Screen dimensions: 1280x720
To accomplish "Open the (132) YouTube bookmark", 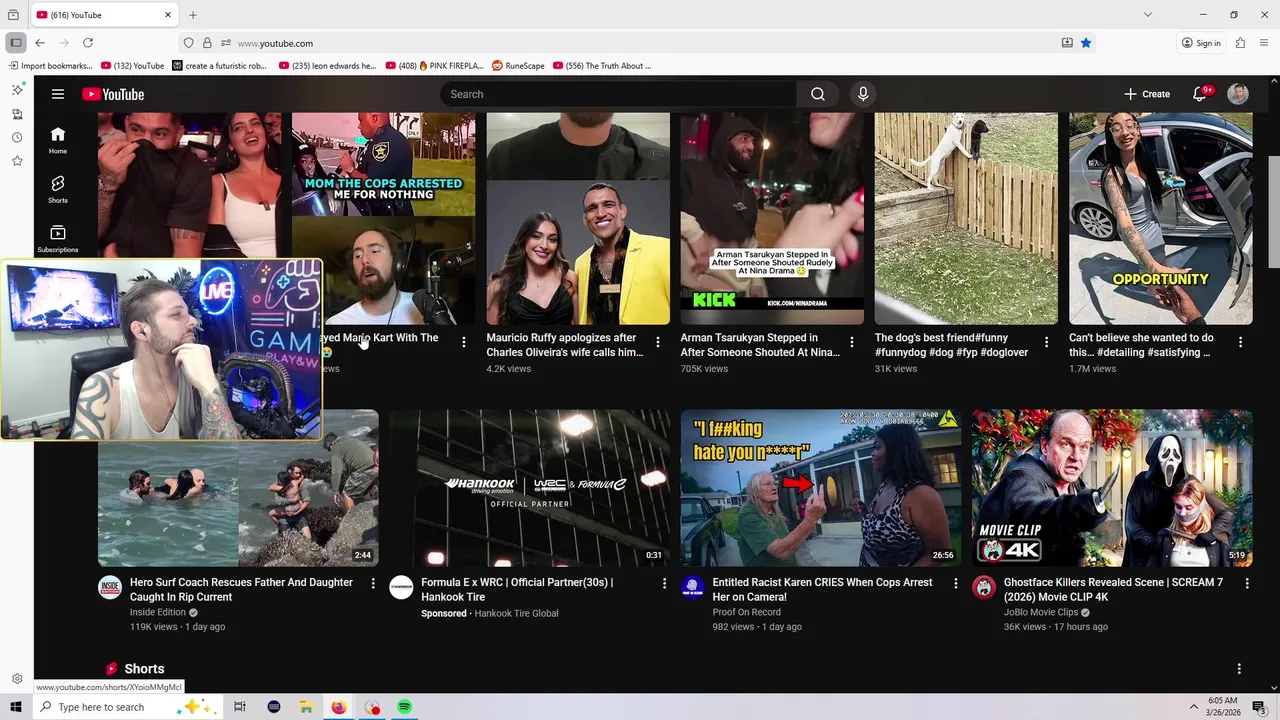I will pyautogui.click(x=132, y=66).
